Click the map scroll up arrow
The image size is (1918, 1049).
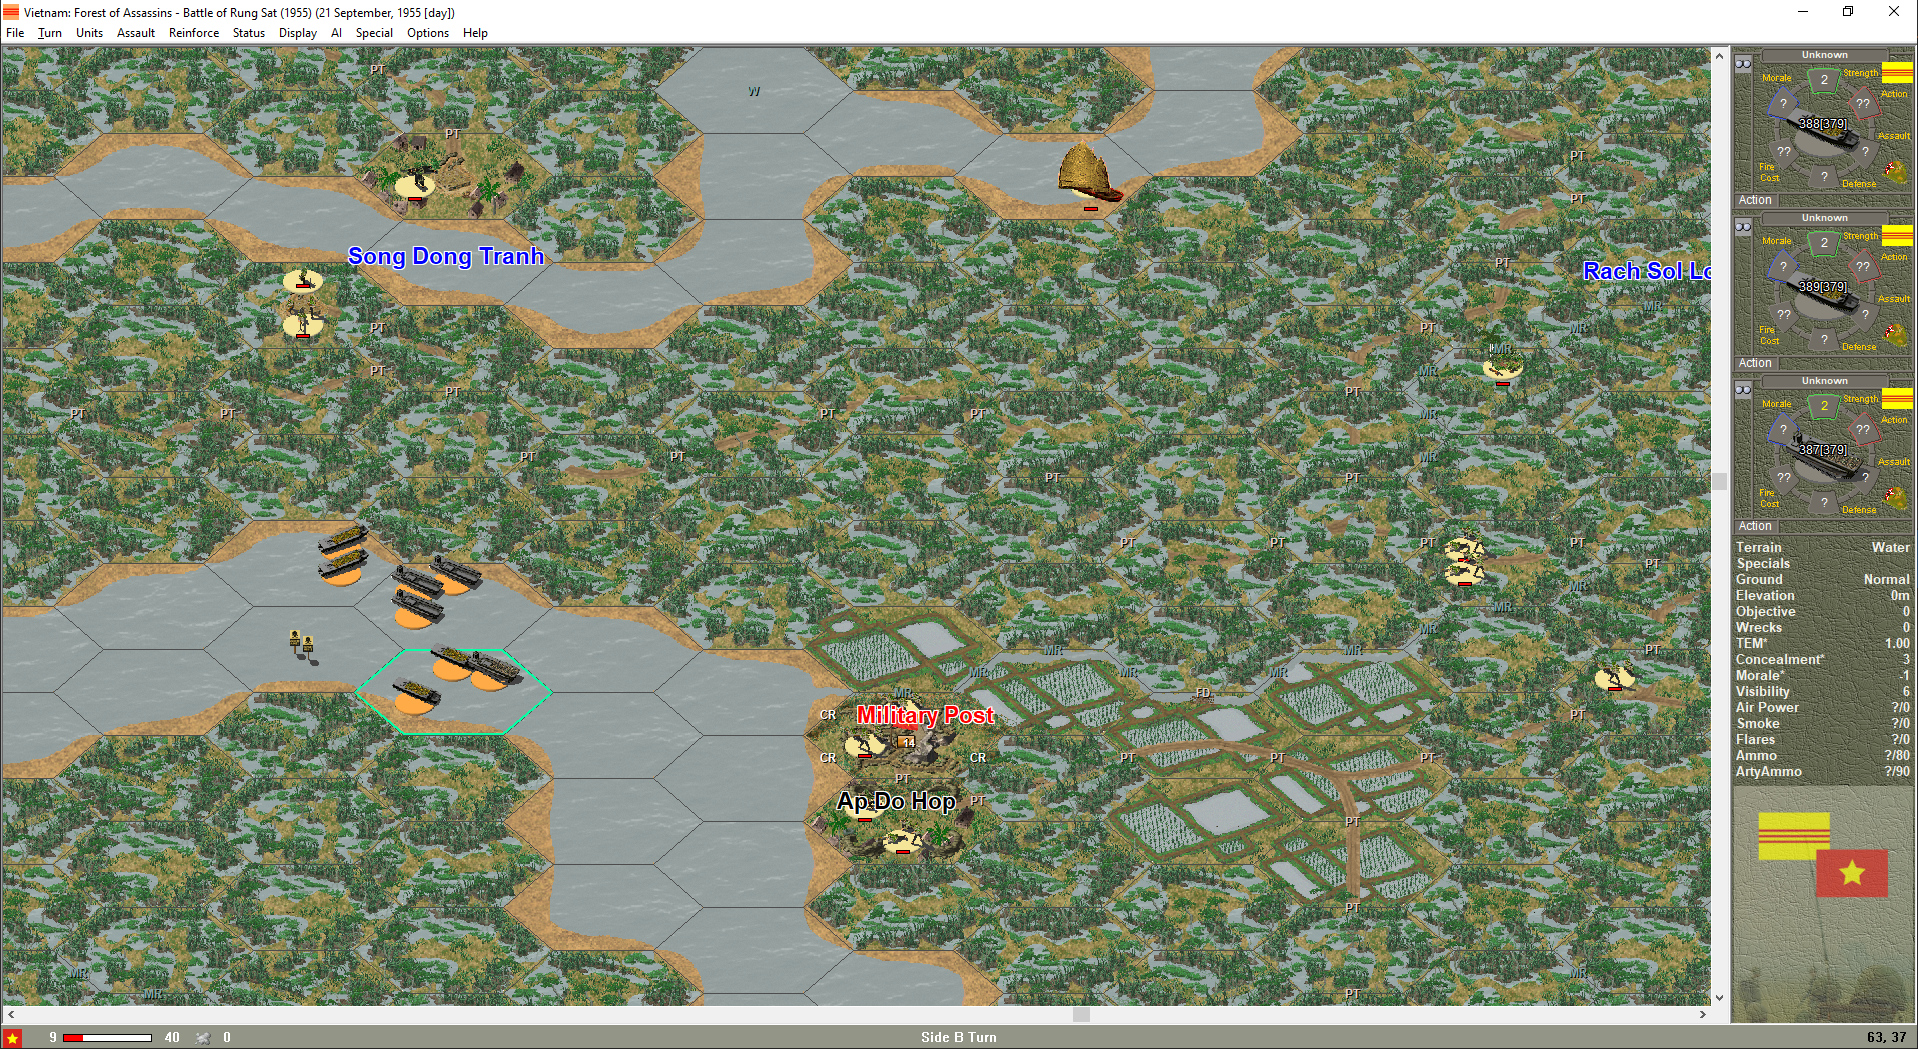click(x=1720, y=56)
